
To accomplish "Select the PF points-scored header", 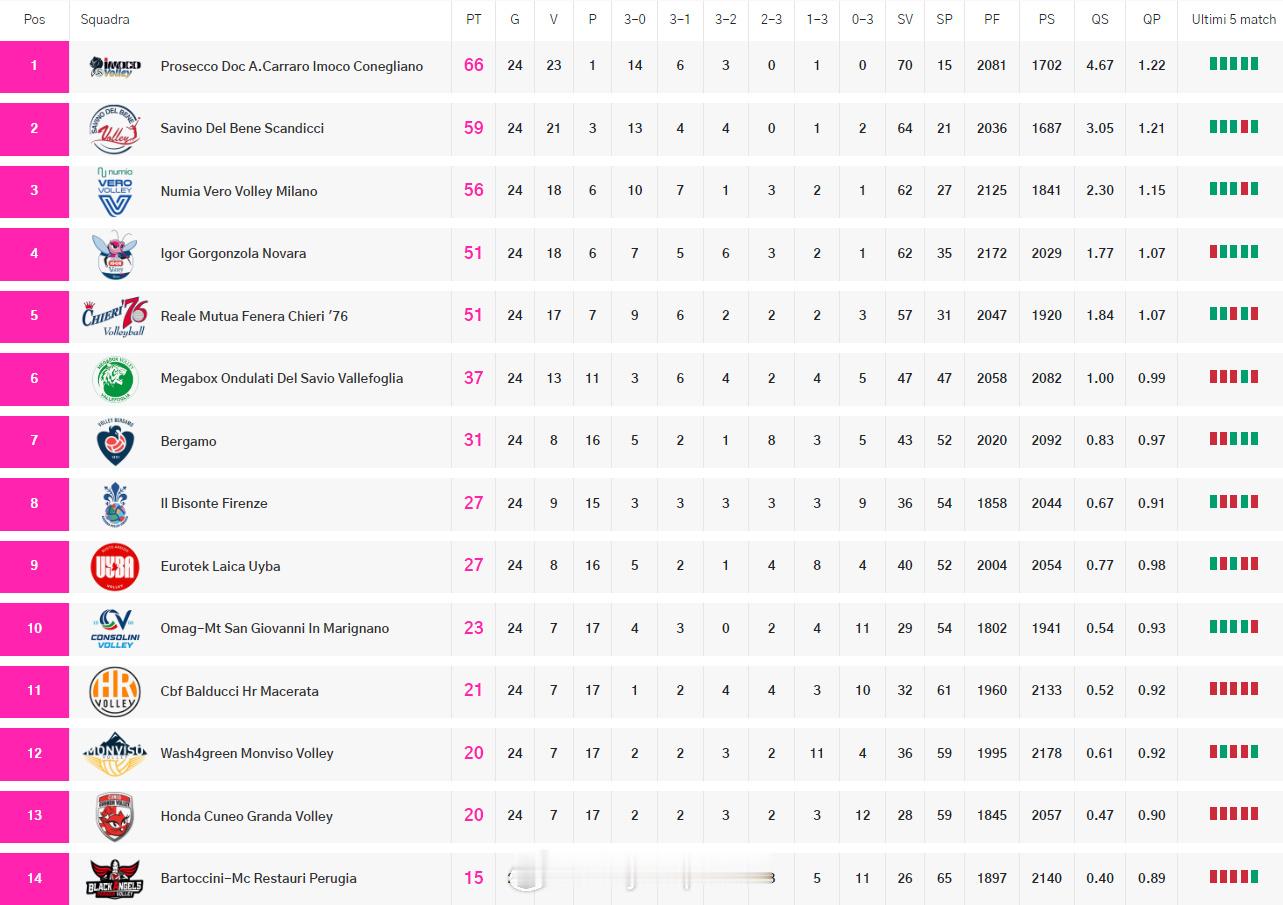I will [992, 19].
